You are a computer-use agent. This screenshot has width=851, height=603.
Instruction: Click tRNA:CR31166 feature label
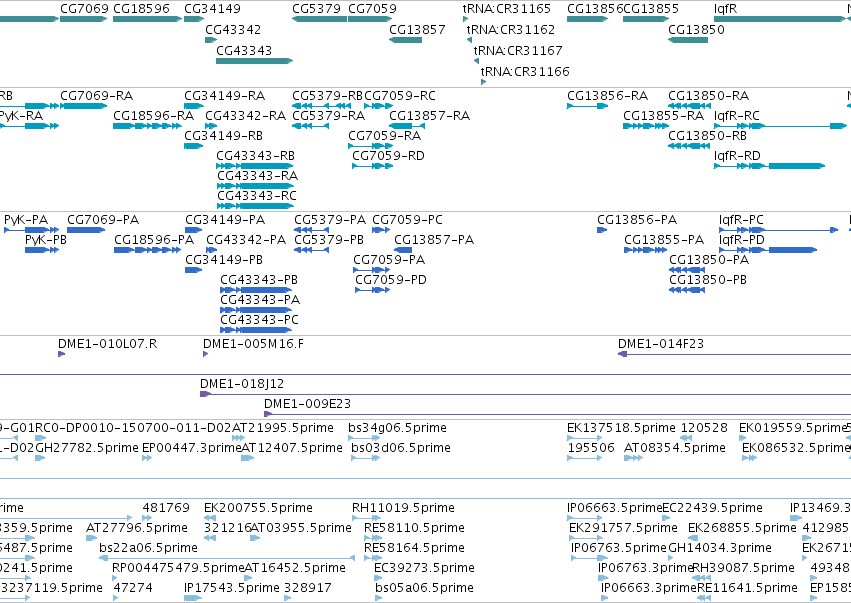(x=525, y=71)
